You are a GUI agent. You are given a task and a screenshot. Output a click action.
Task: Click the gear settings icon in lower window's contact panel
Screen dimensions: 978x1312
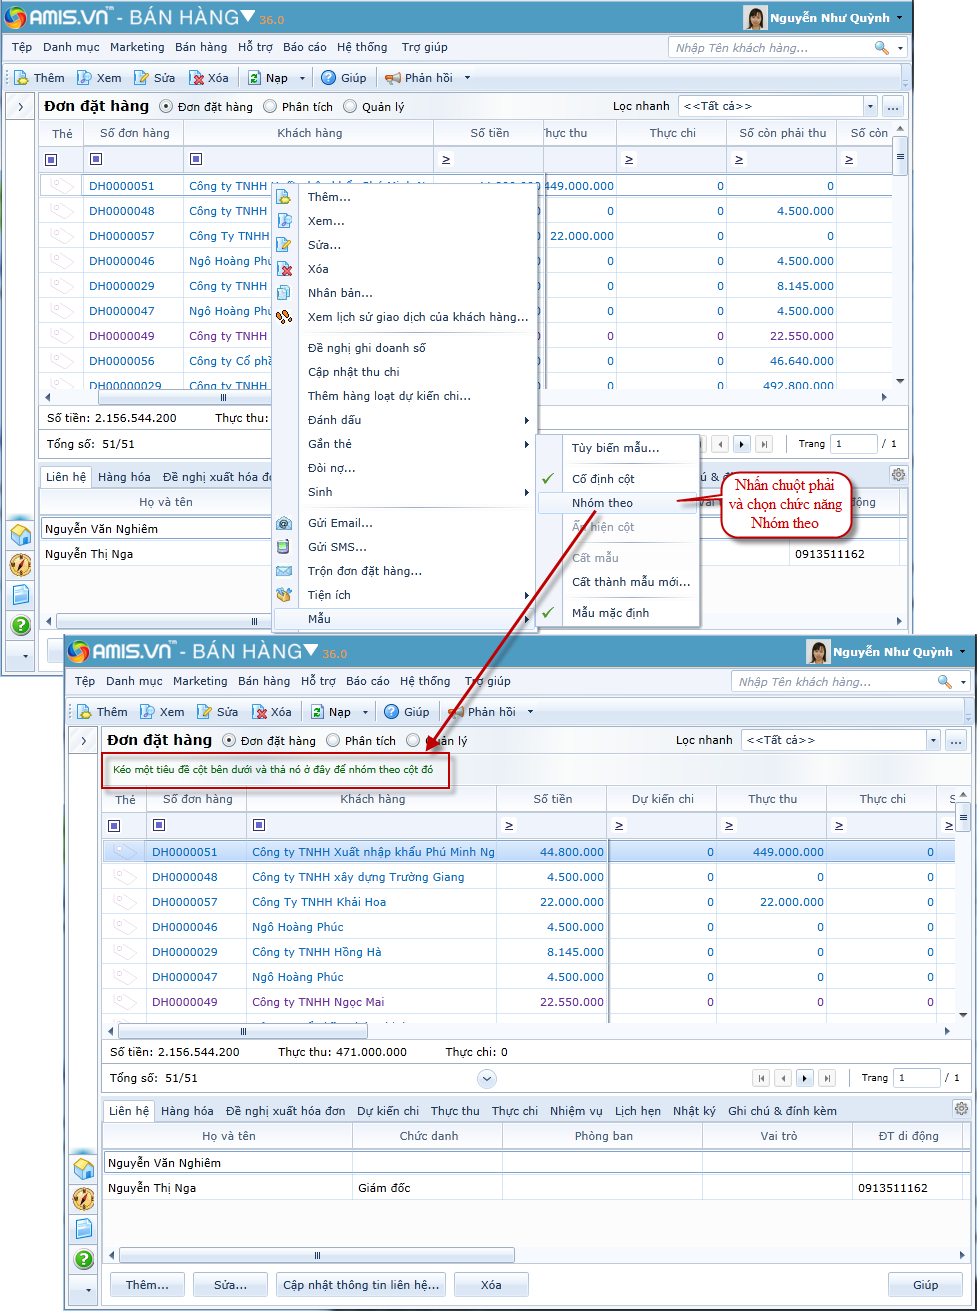point(961,1109)
